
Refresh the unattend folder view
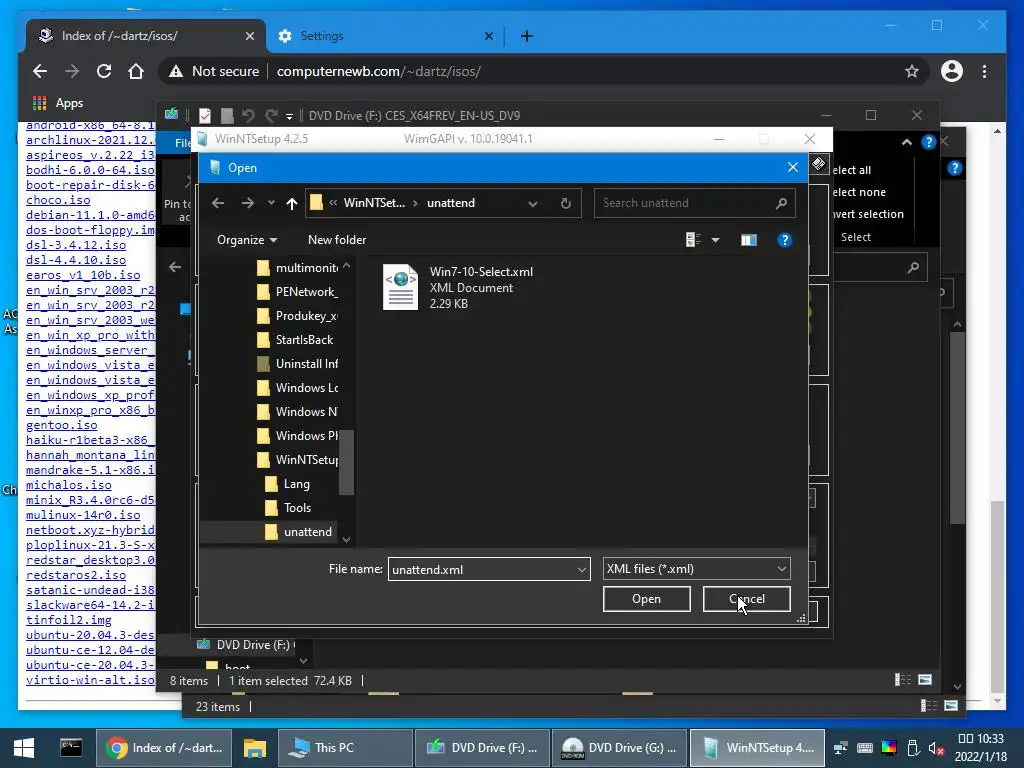point(566,203)
